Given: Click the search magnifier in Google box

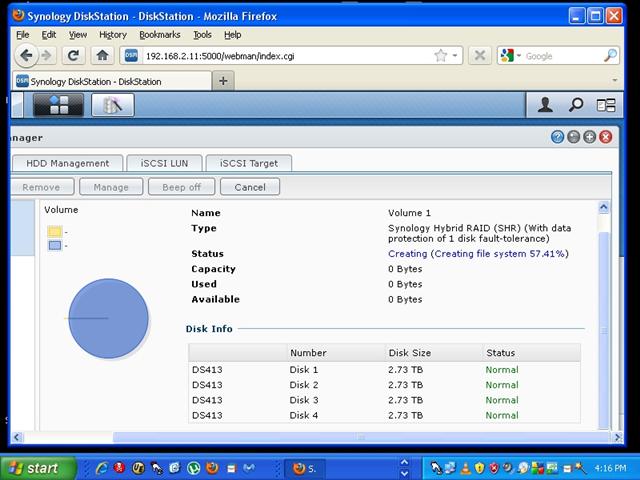Looking at the screenshot, I should point(610,55).
